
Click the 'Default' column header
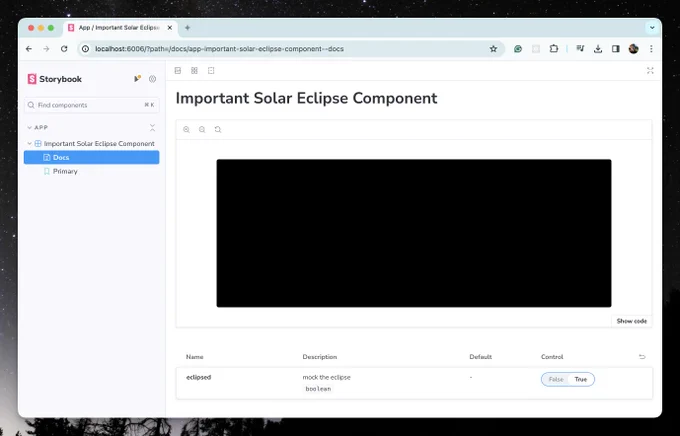click(481, 357)
